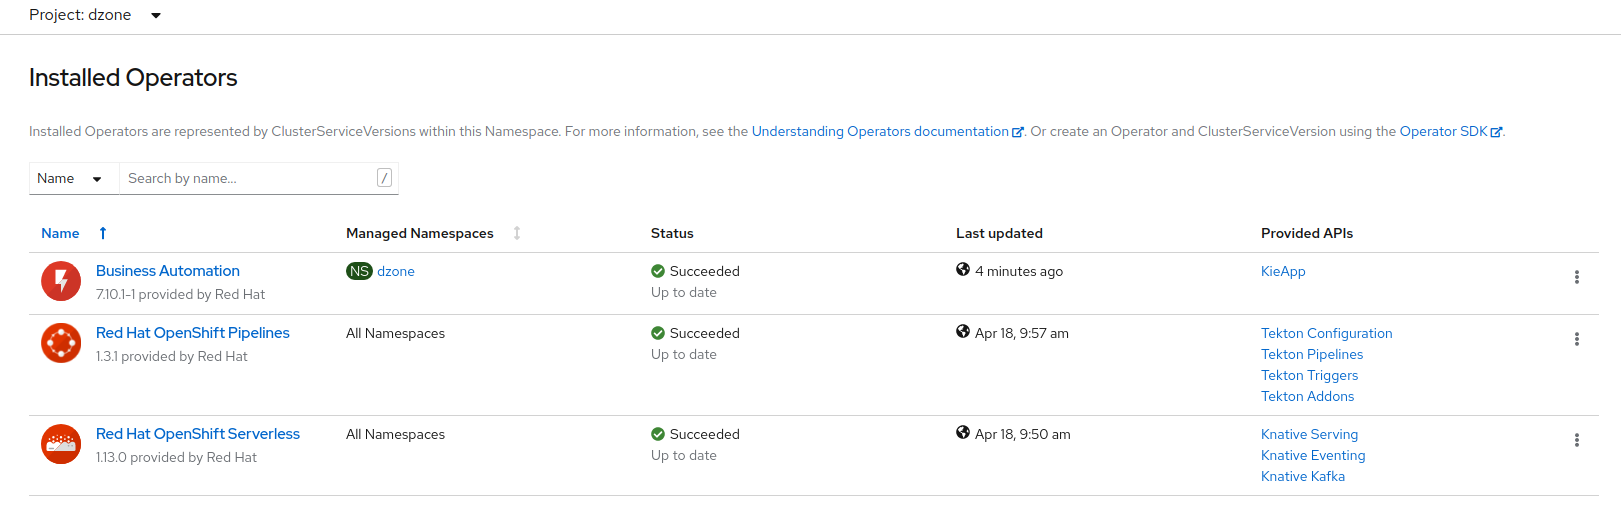Open kebab menu for OpenShift Serverless row
Image resolution: width=1621 pixels, height=524 pixels.
[1576, 440]
